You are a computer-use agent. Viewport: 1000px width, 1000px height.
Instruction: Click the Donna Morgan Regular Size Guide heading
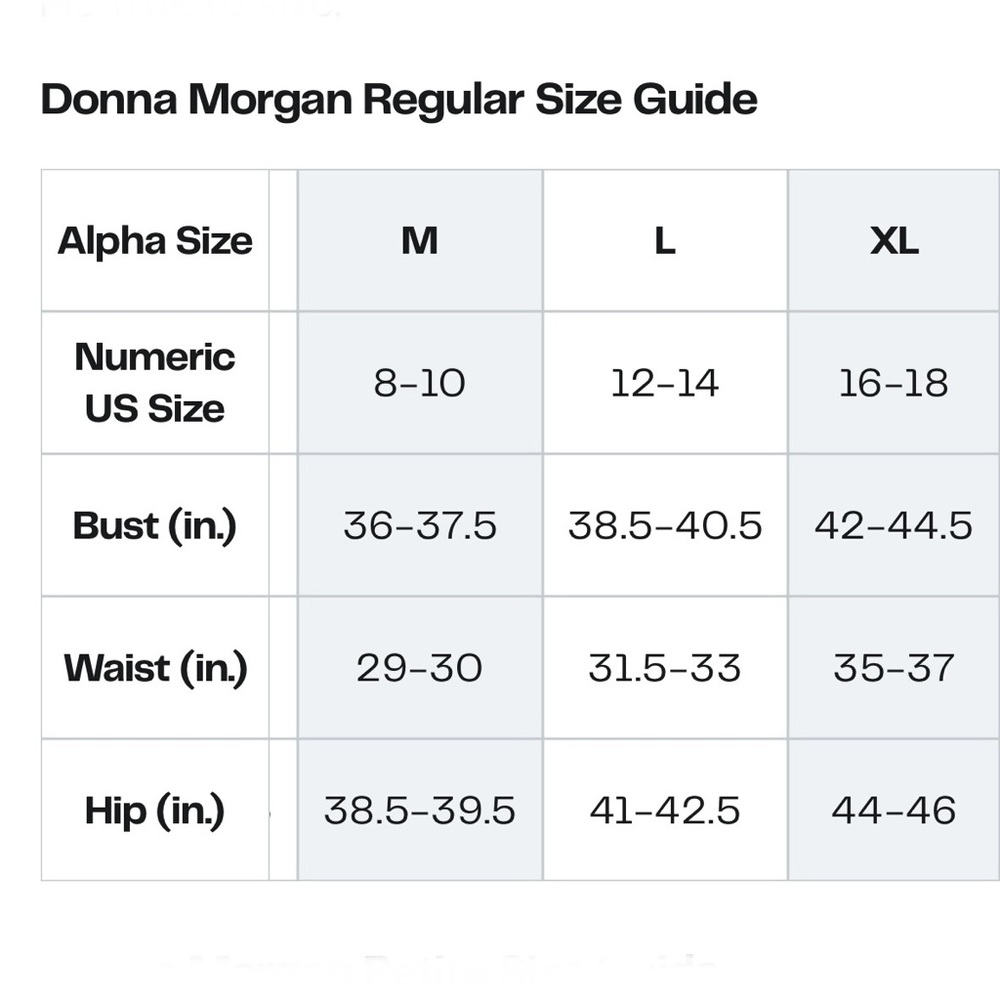(x=399, y=99)
